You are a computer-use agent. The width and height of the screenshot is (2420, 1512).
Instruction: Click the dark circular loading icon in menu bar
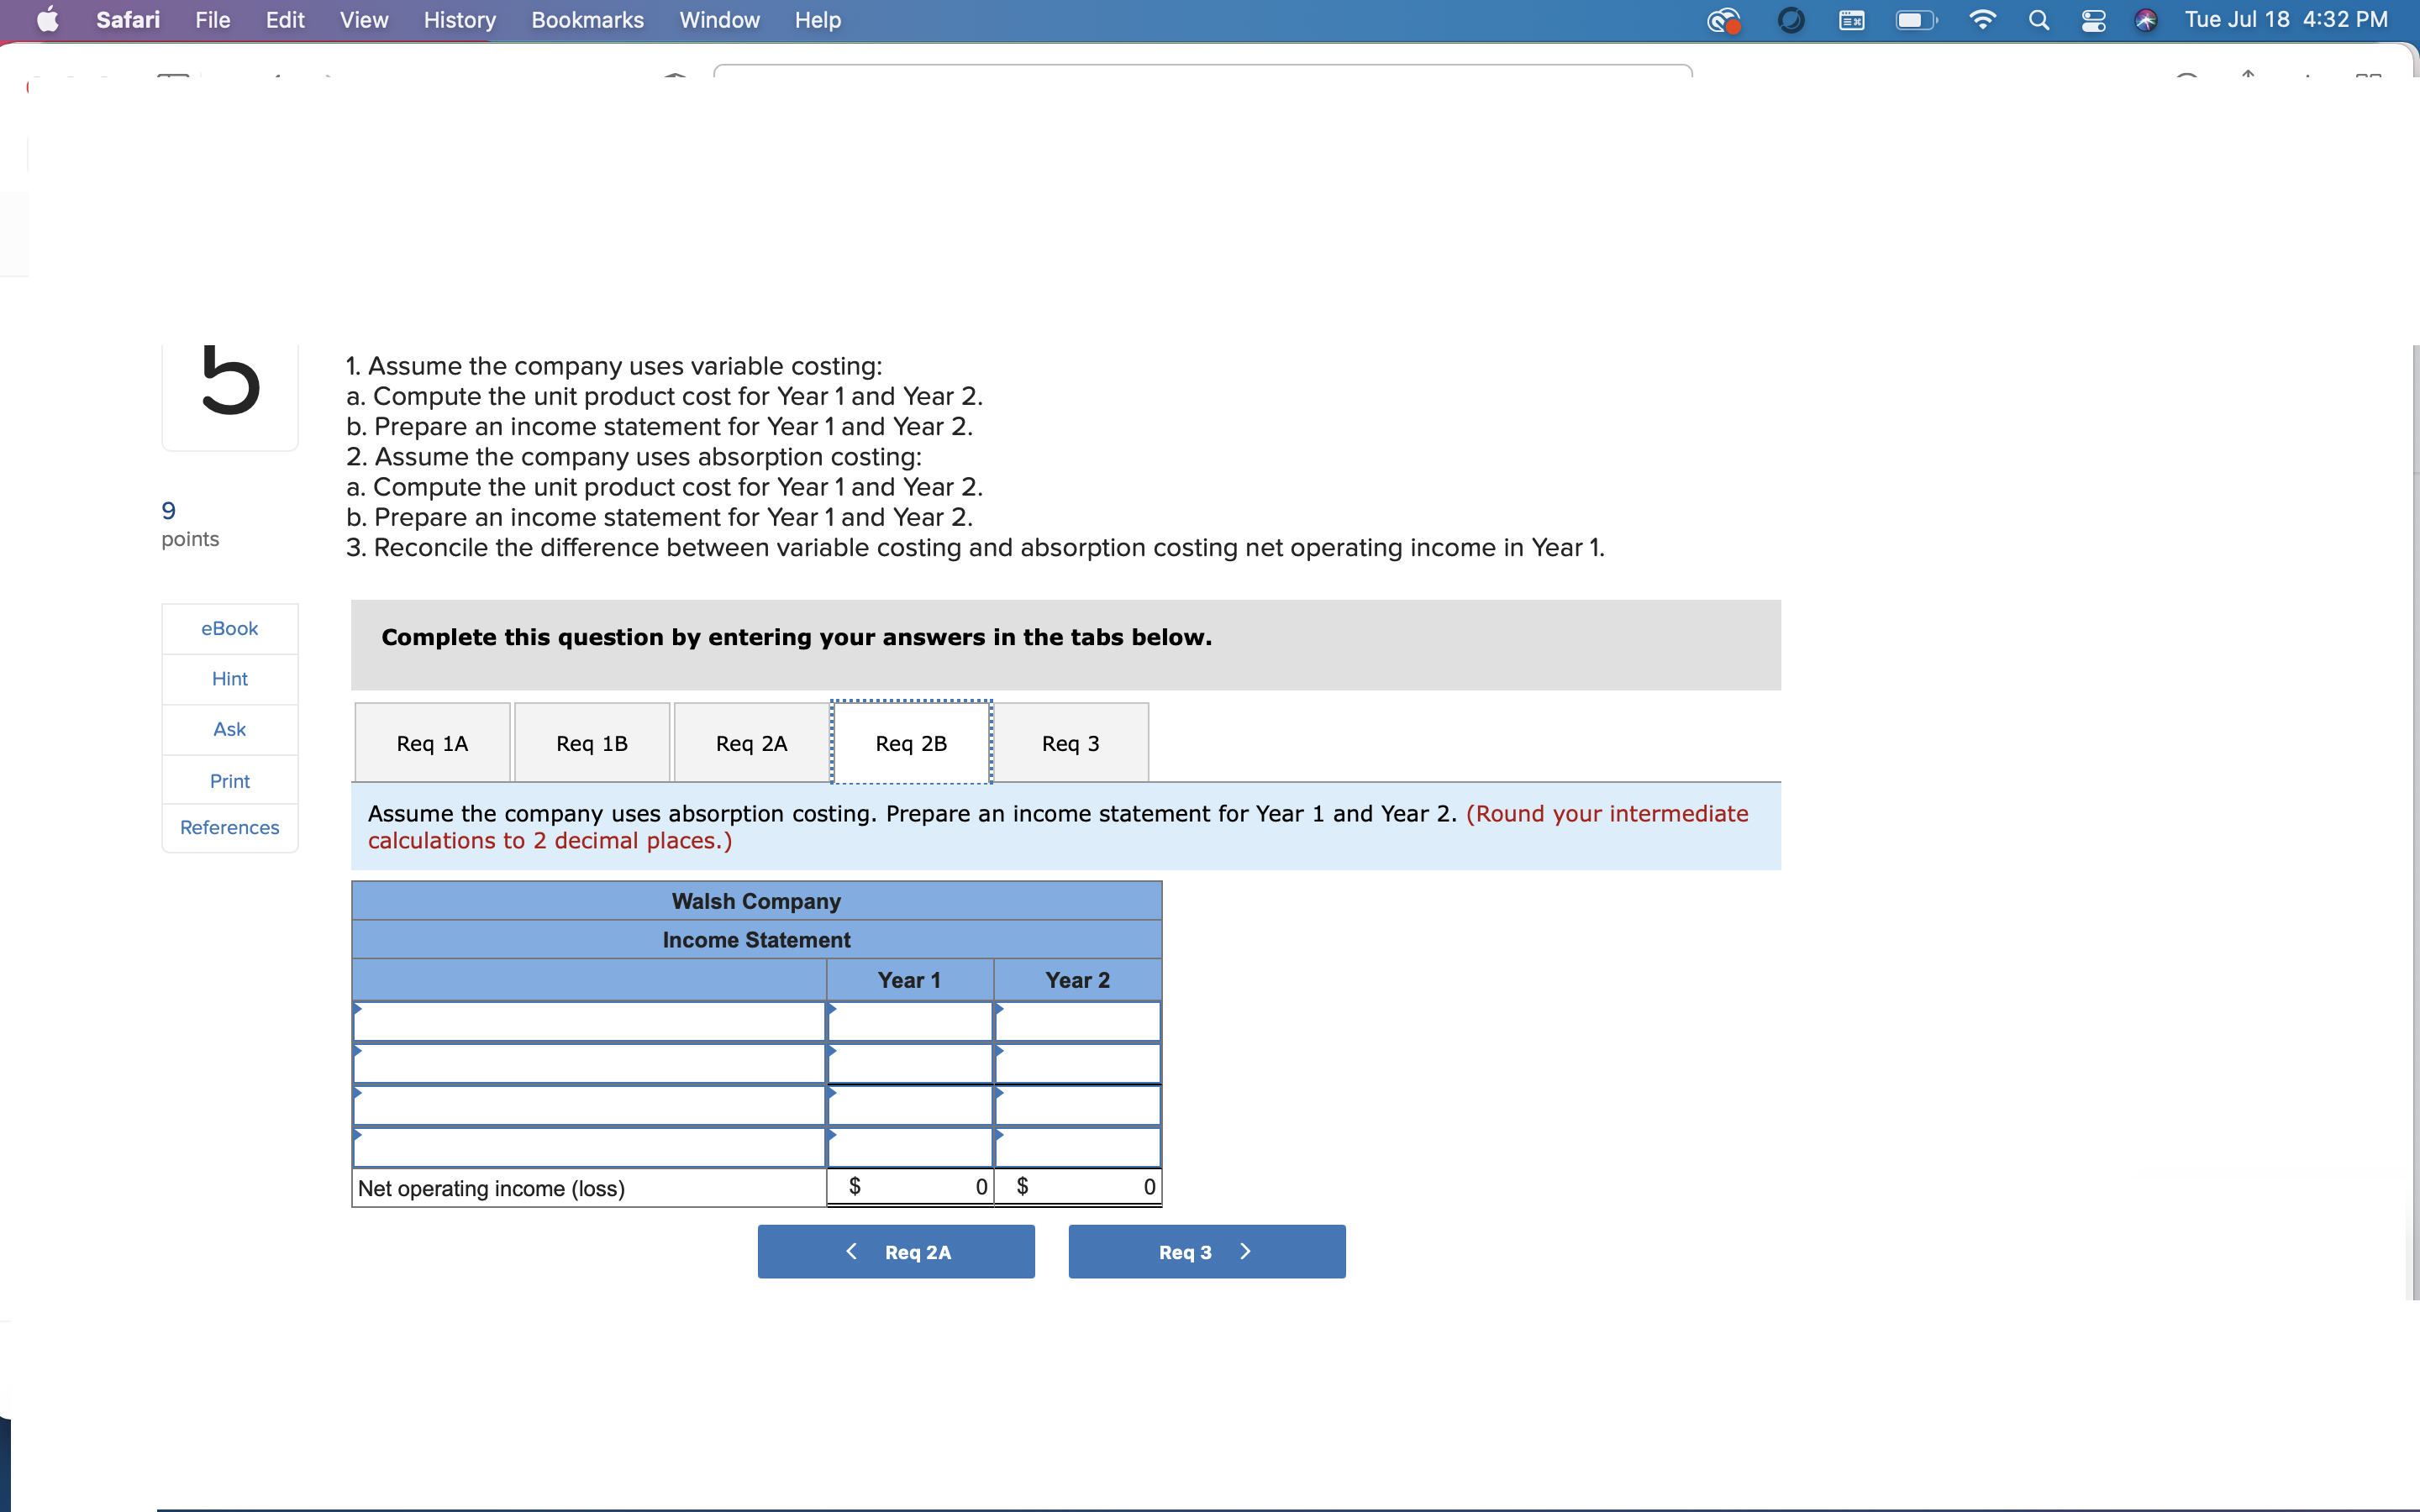tap(1791, 20)
